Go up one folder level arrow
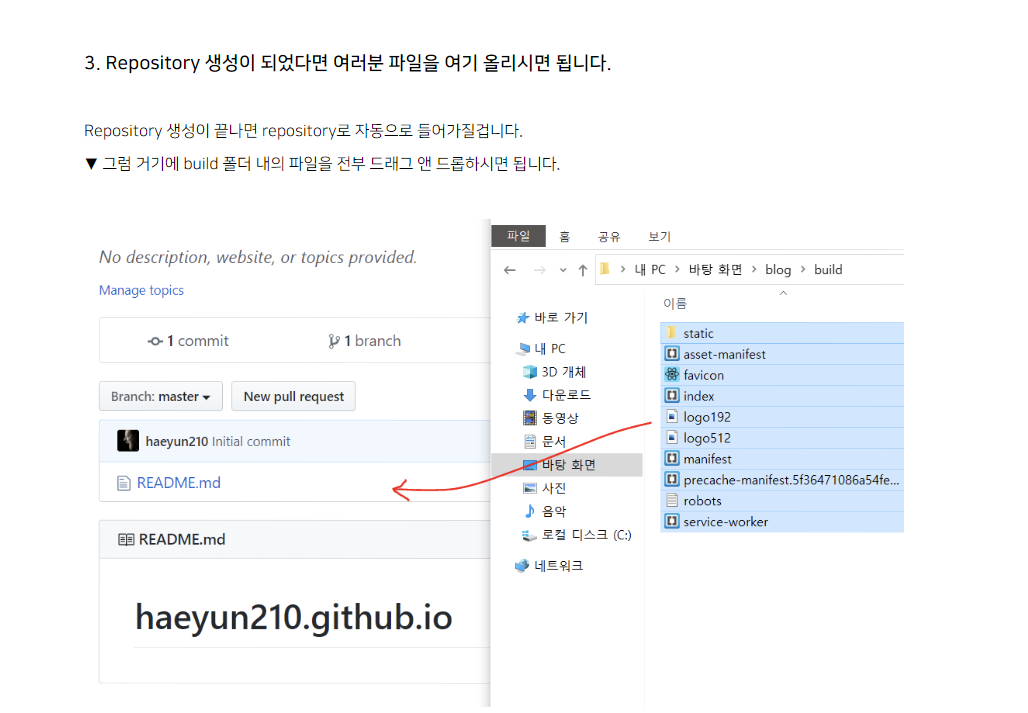Screen dimensions: 1028x713 coord(582,270)
